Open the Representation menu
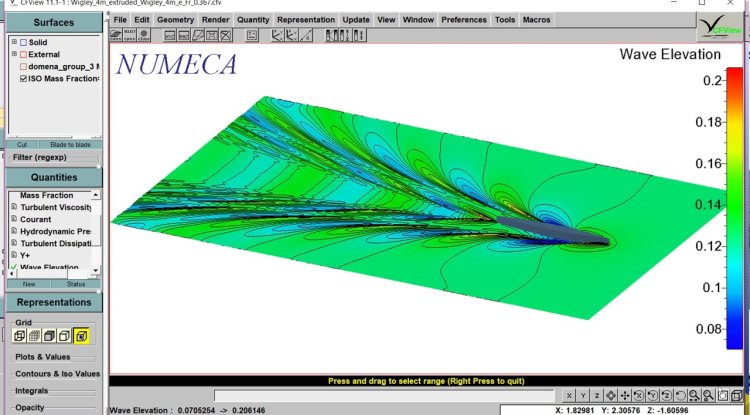This screenshot has height=415, width=750. pyautogui.click(x=306, y=20)
